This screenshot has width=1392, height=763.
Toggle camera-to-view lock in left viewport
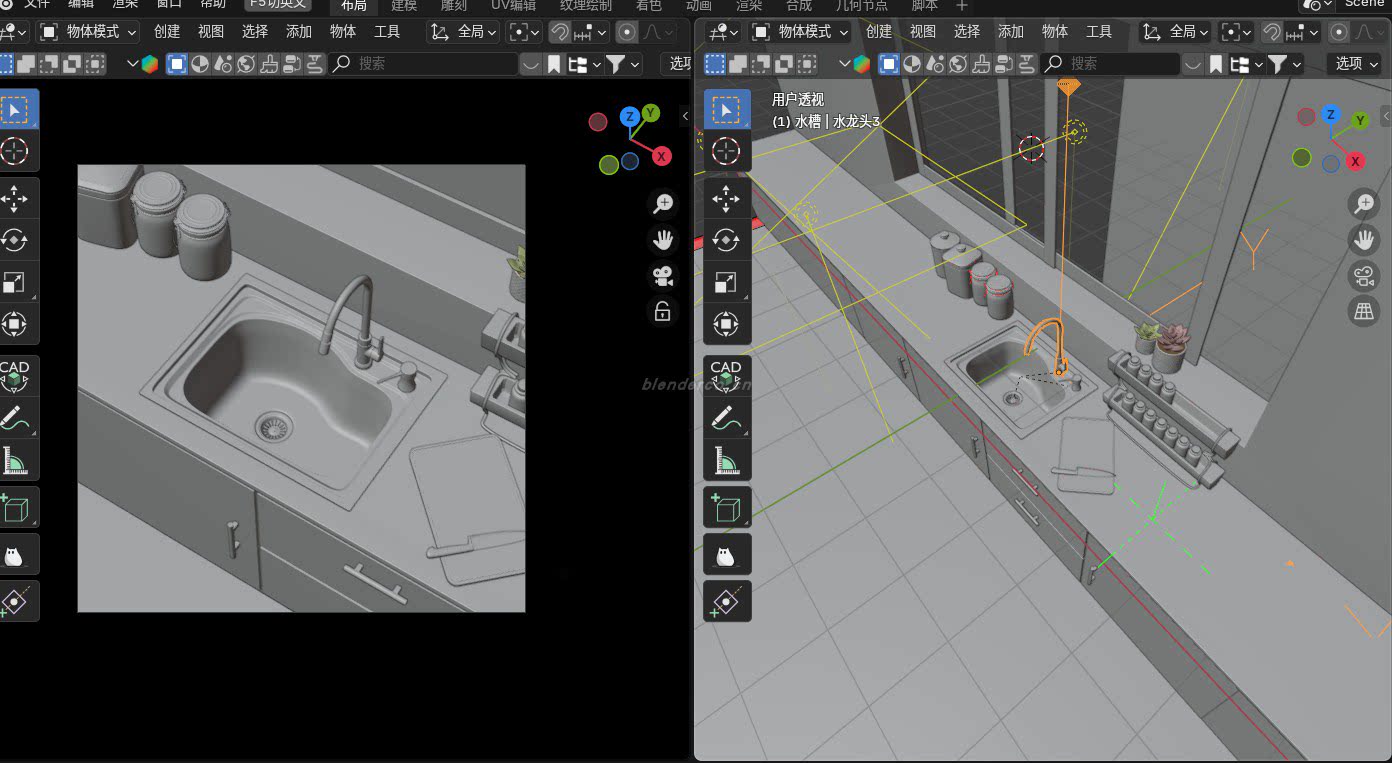click(x=662, y=312)
